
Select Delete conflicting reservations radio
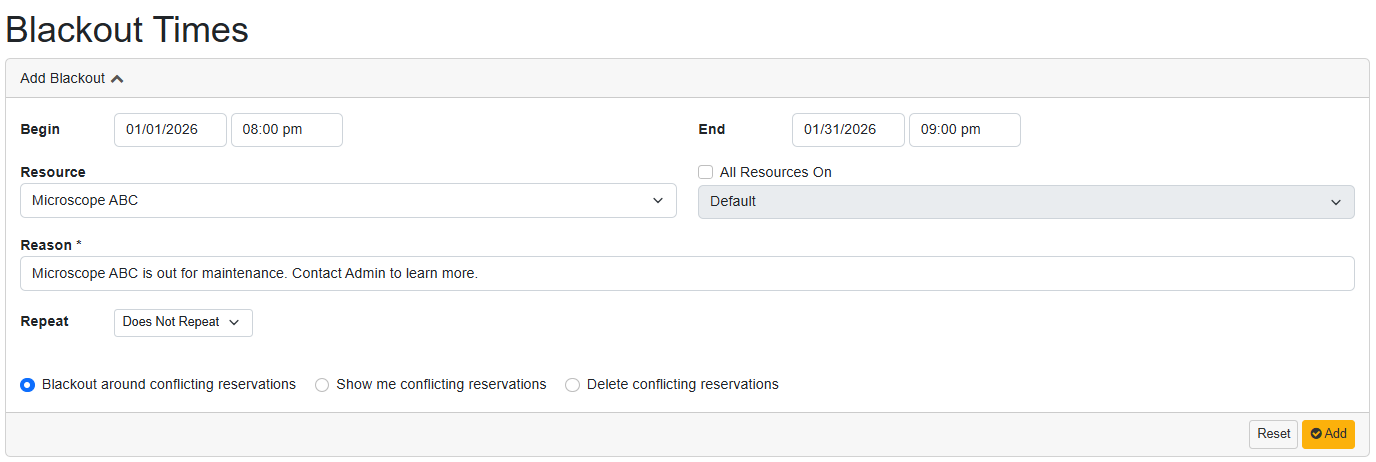(572, 385)
